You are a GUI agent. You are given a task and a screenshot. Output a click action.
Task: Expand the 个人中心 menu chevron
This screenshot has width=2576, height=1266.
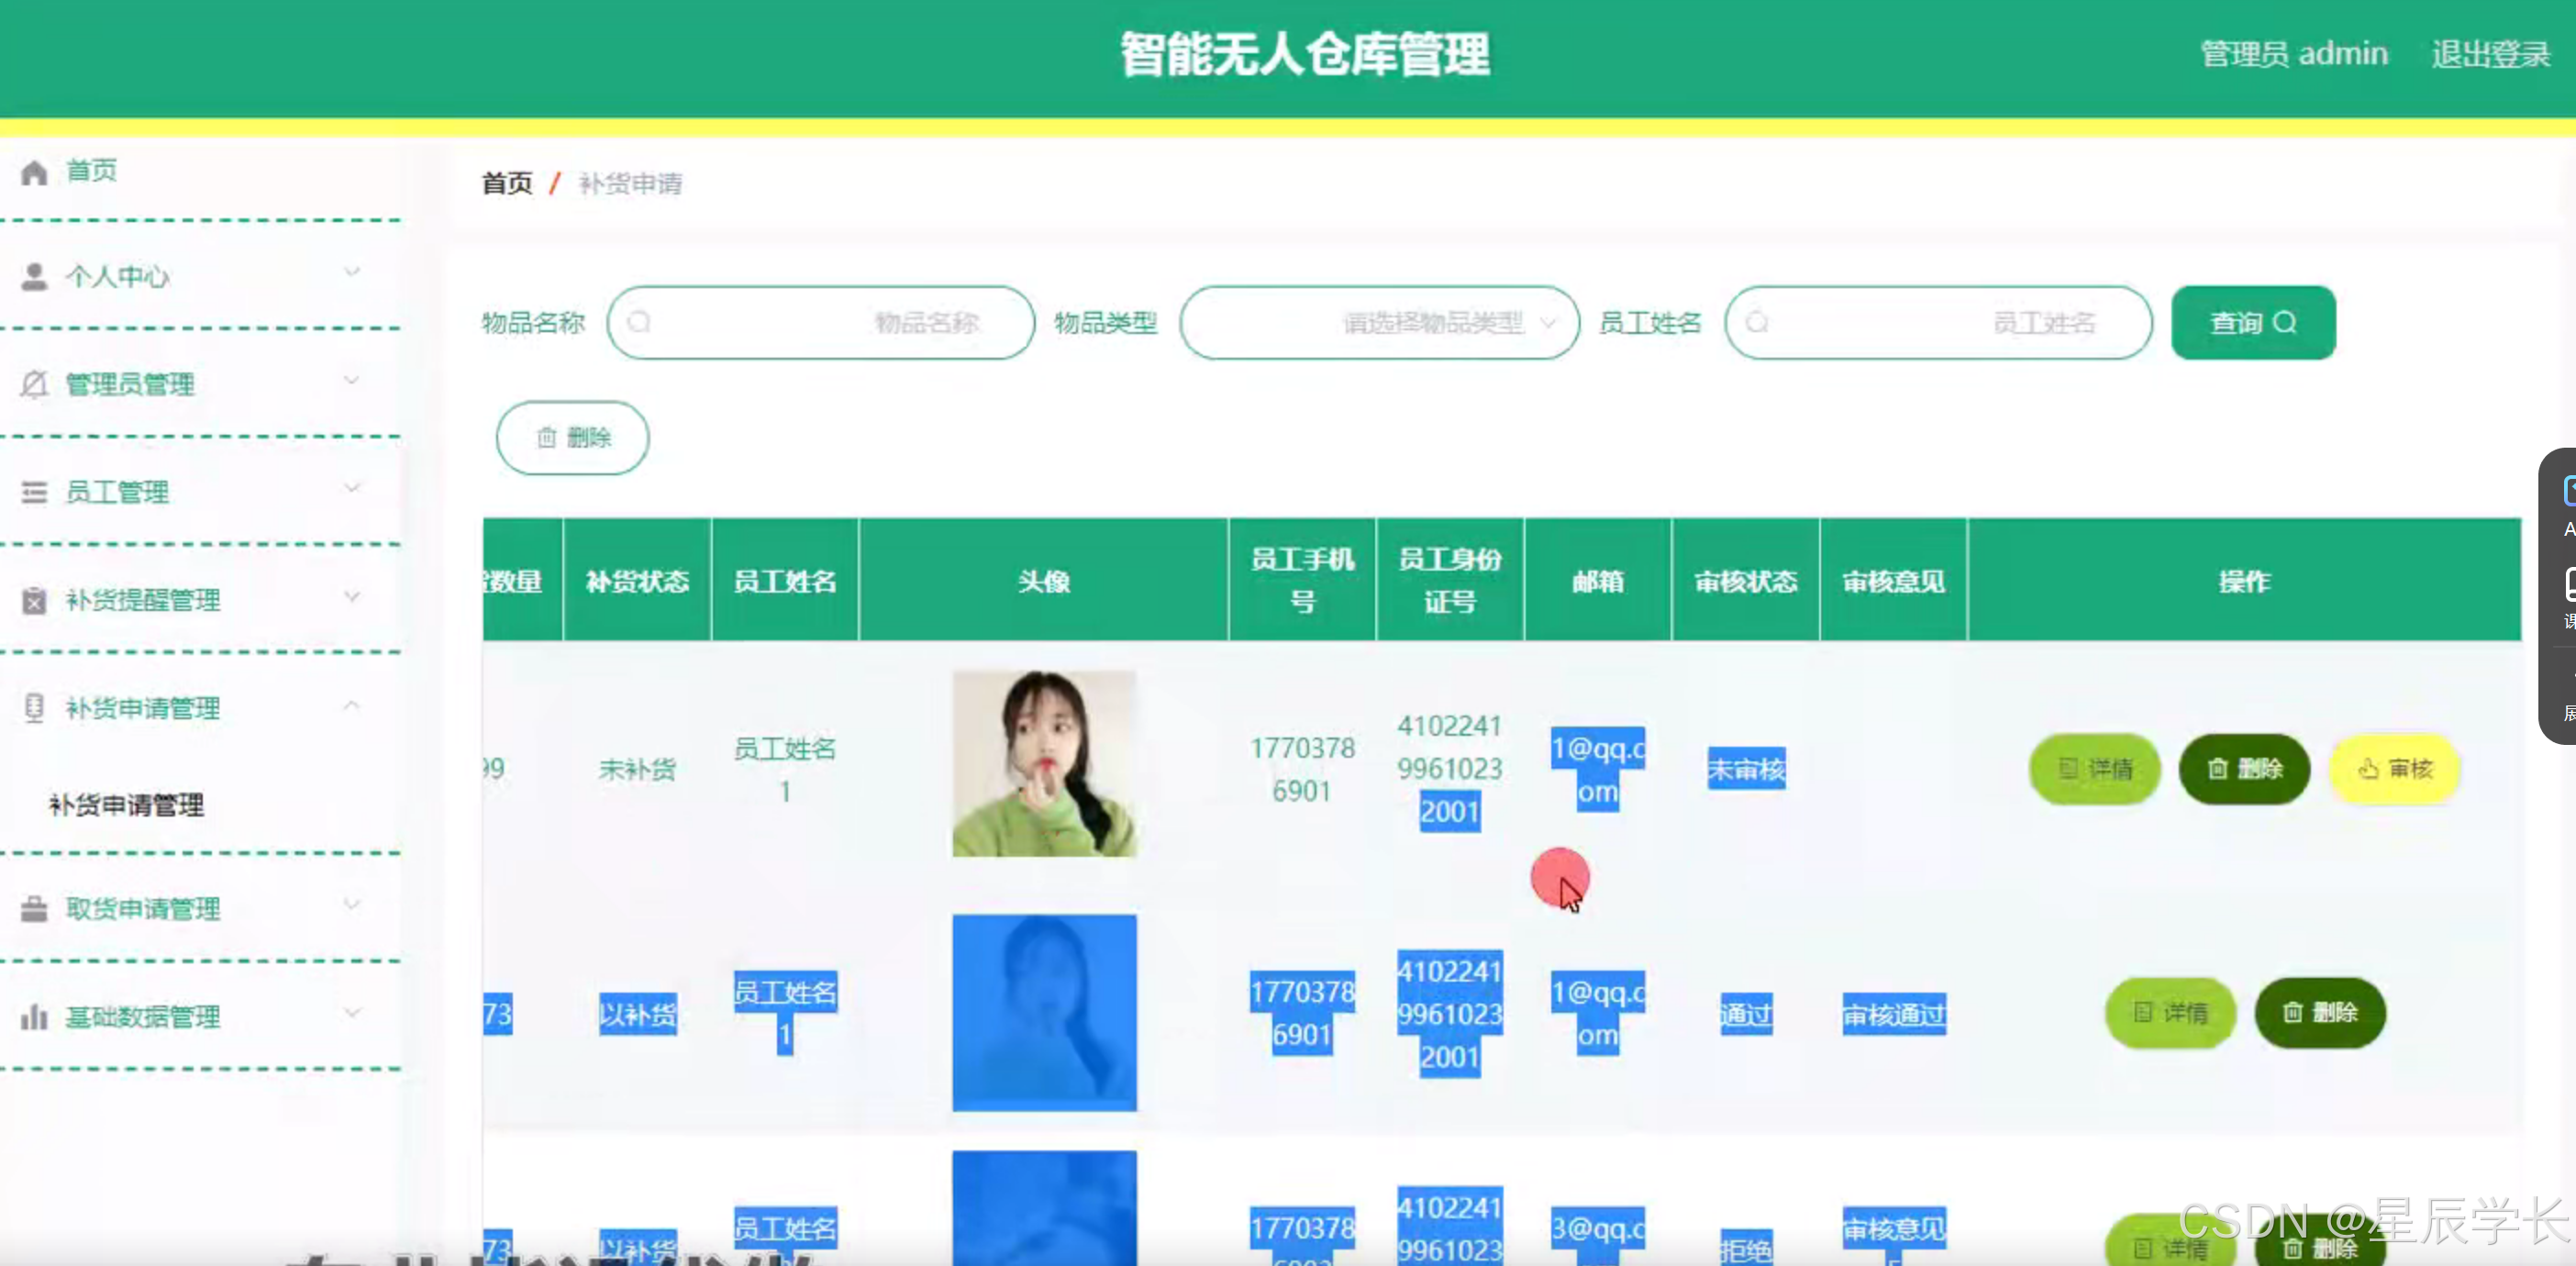click(x=351, y=272)
